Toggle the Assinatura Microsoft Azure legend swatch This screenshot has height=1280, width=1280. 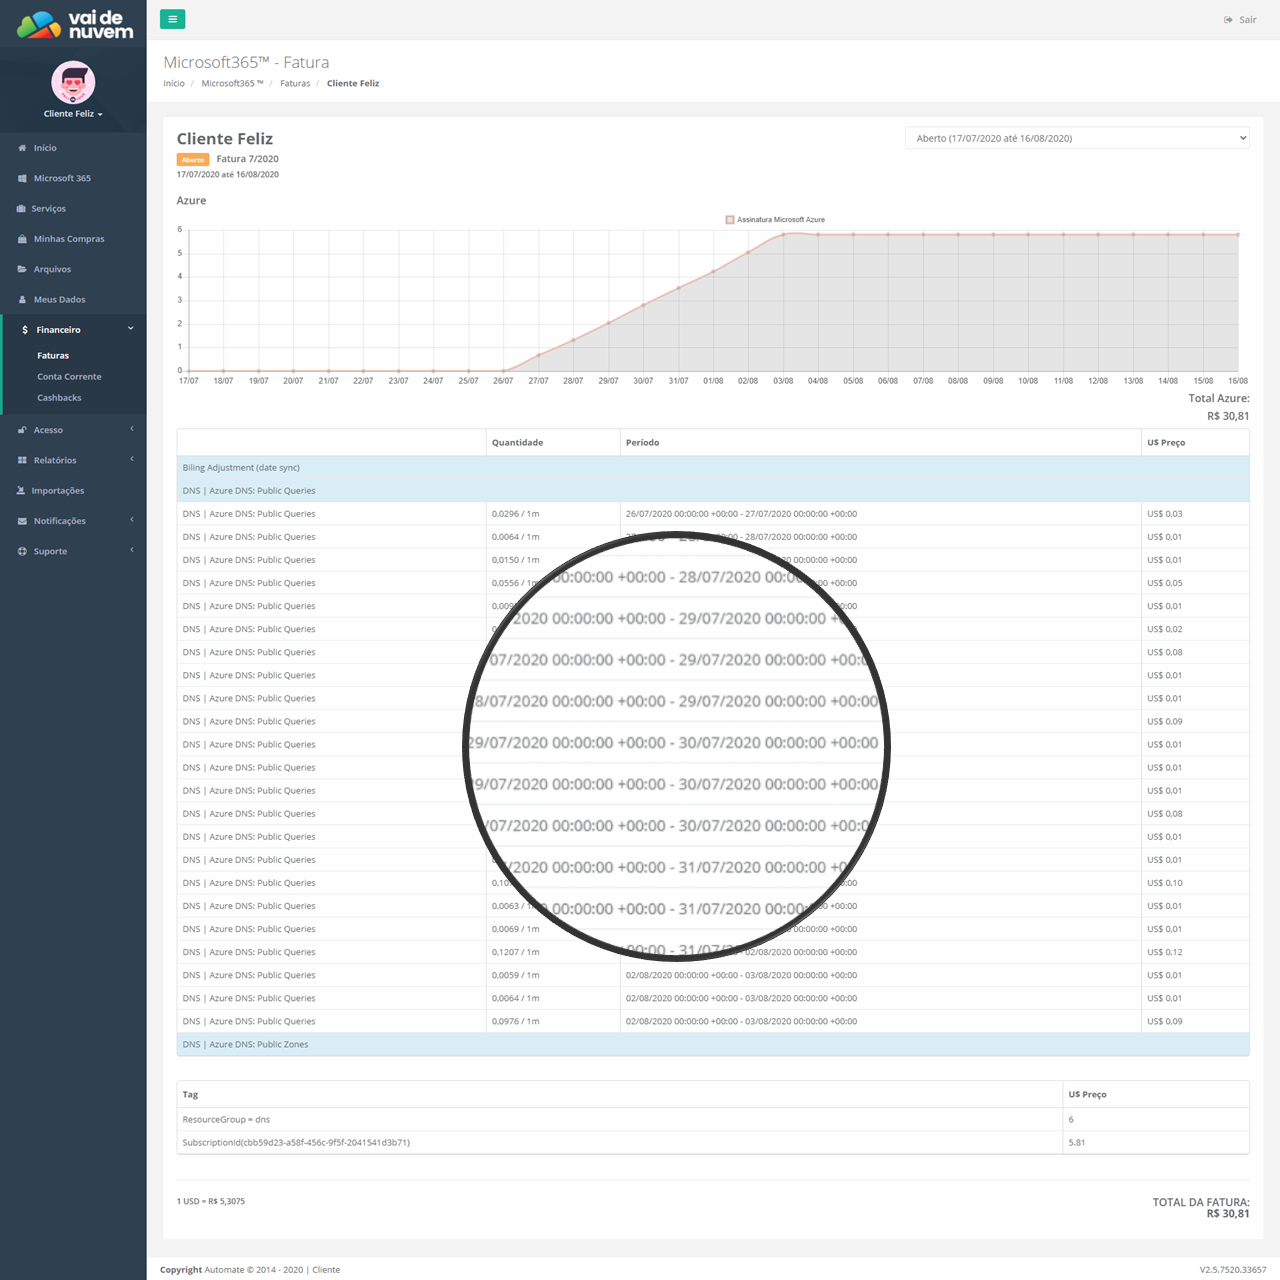point(730,220)
